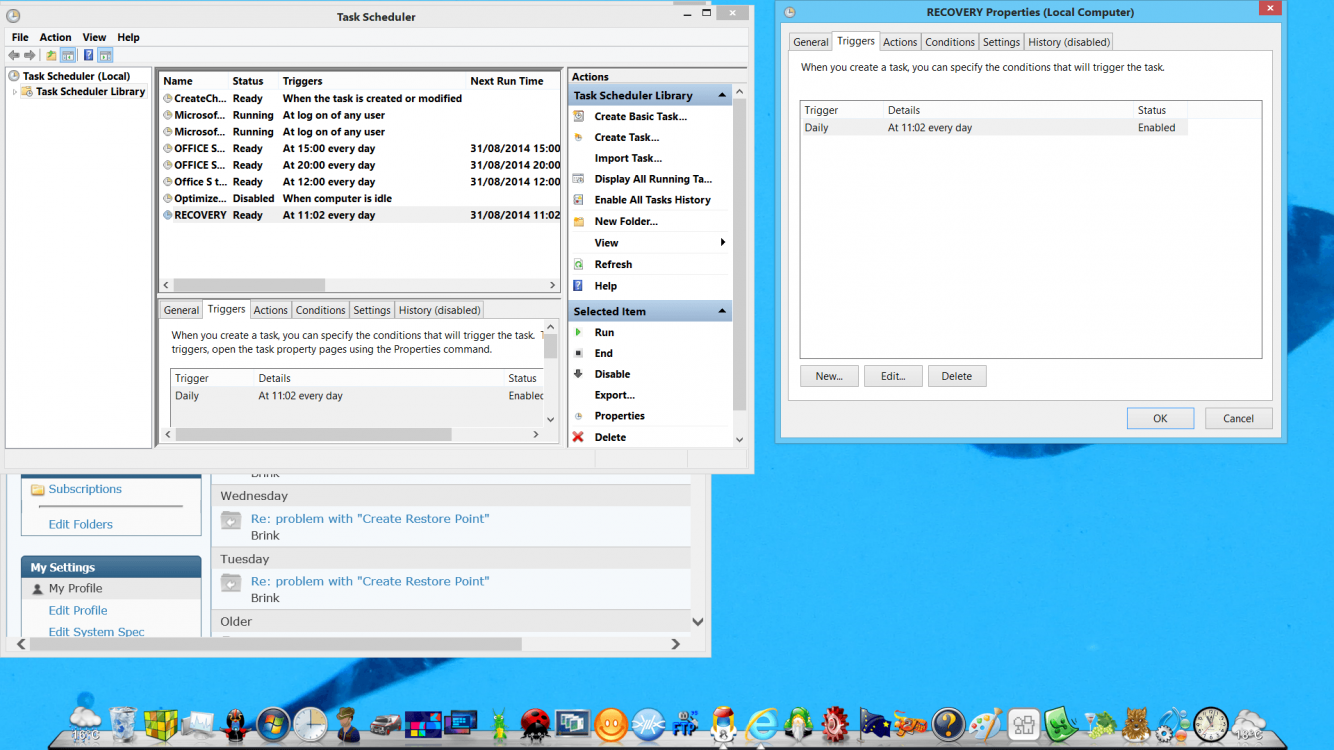Screen dimensions: 1334x750
Task: Open Edit Profile link under My Settings
Action: coord(78,610)
